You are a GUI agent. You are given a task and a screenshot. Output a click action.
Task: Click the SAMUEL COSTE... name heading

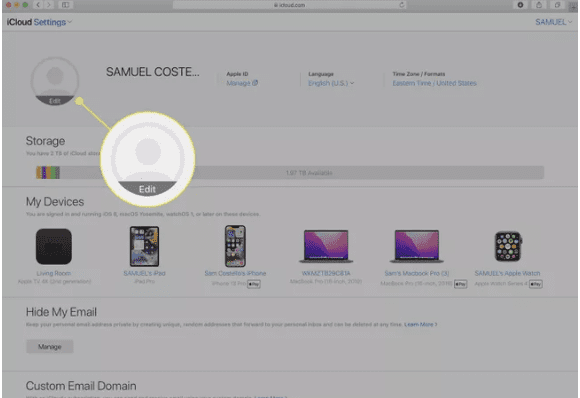click(x=152, y=72)
